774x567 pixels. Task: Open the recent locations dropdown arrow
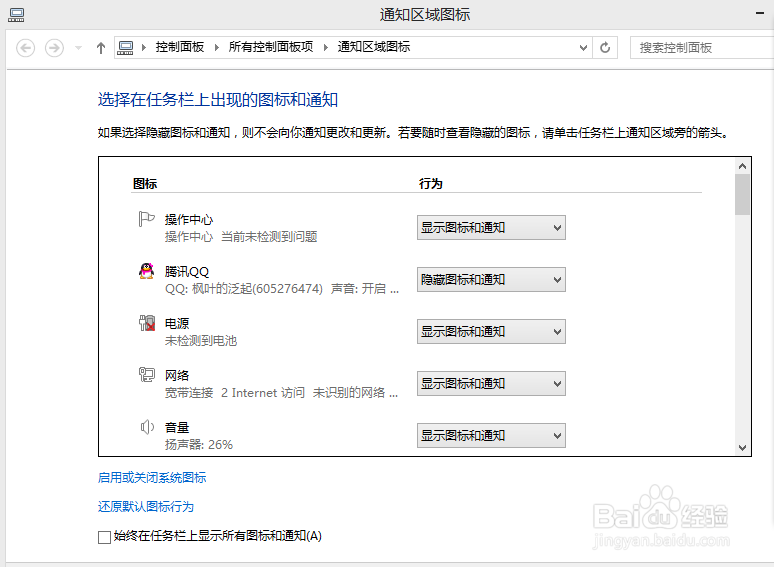coord(78,48)
